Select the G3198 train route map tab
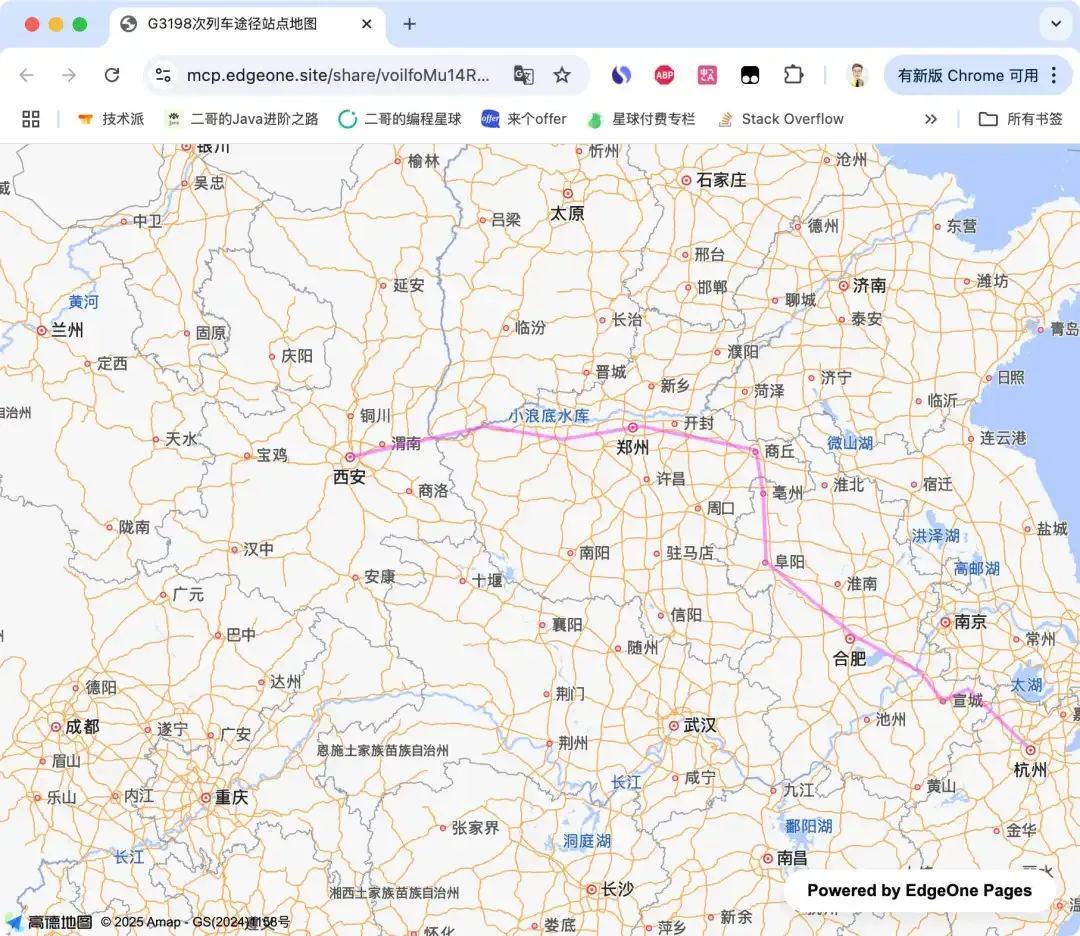 pyautogui.click(x=247, y=24)
